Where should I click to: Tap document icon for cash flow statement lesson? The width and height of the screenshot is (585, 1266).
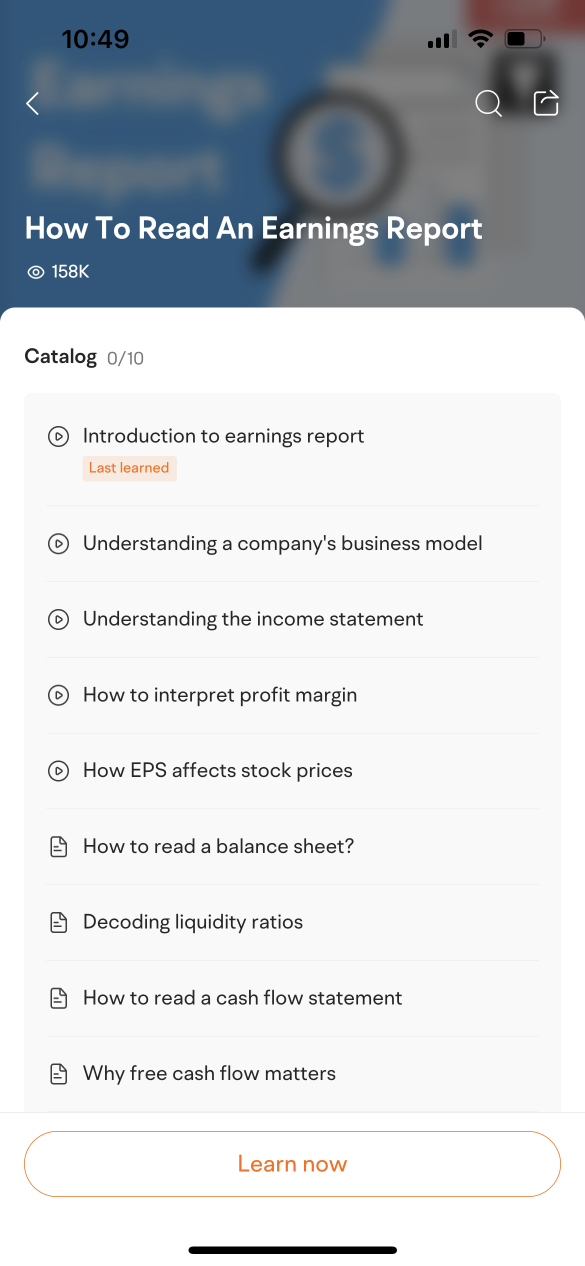tap(59, 998)
